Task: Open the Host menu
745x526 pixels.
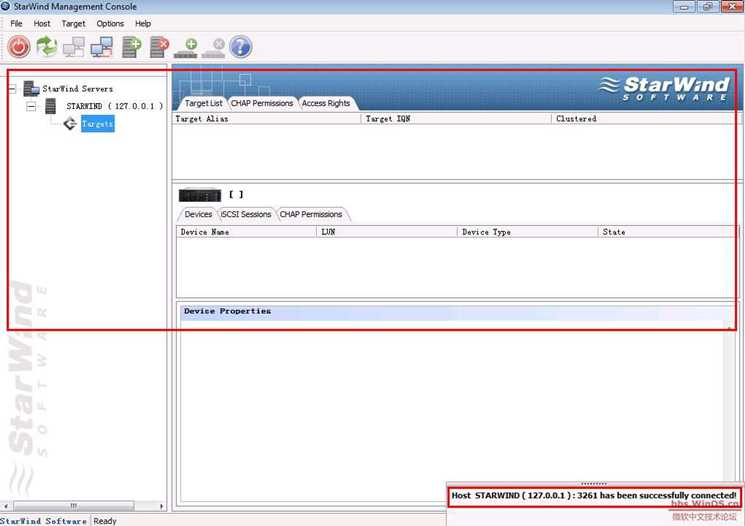Action: 42,23
